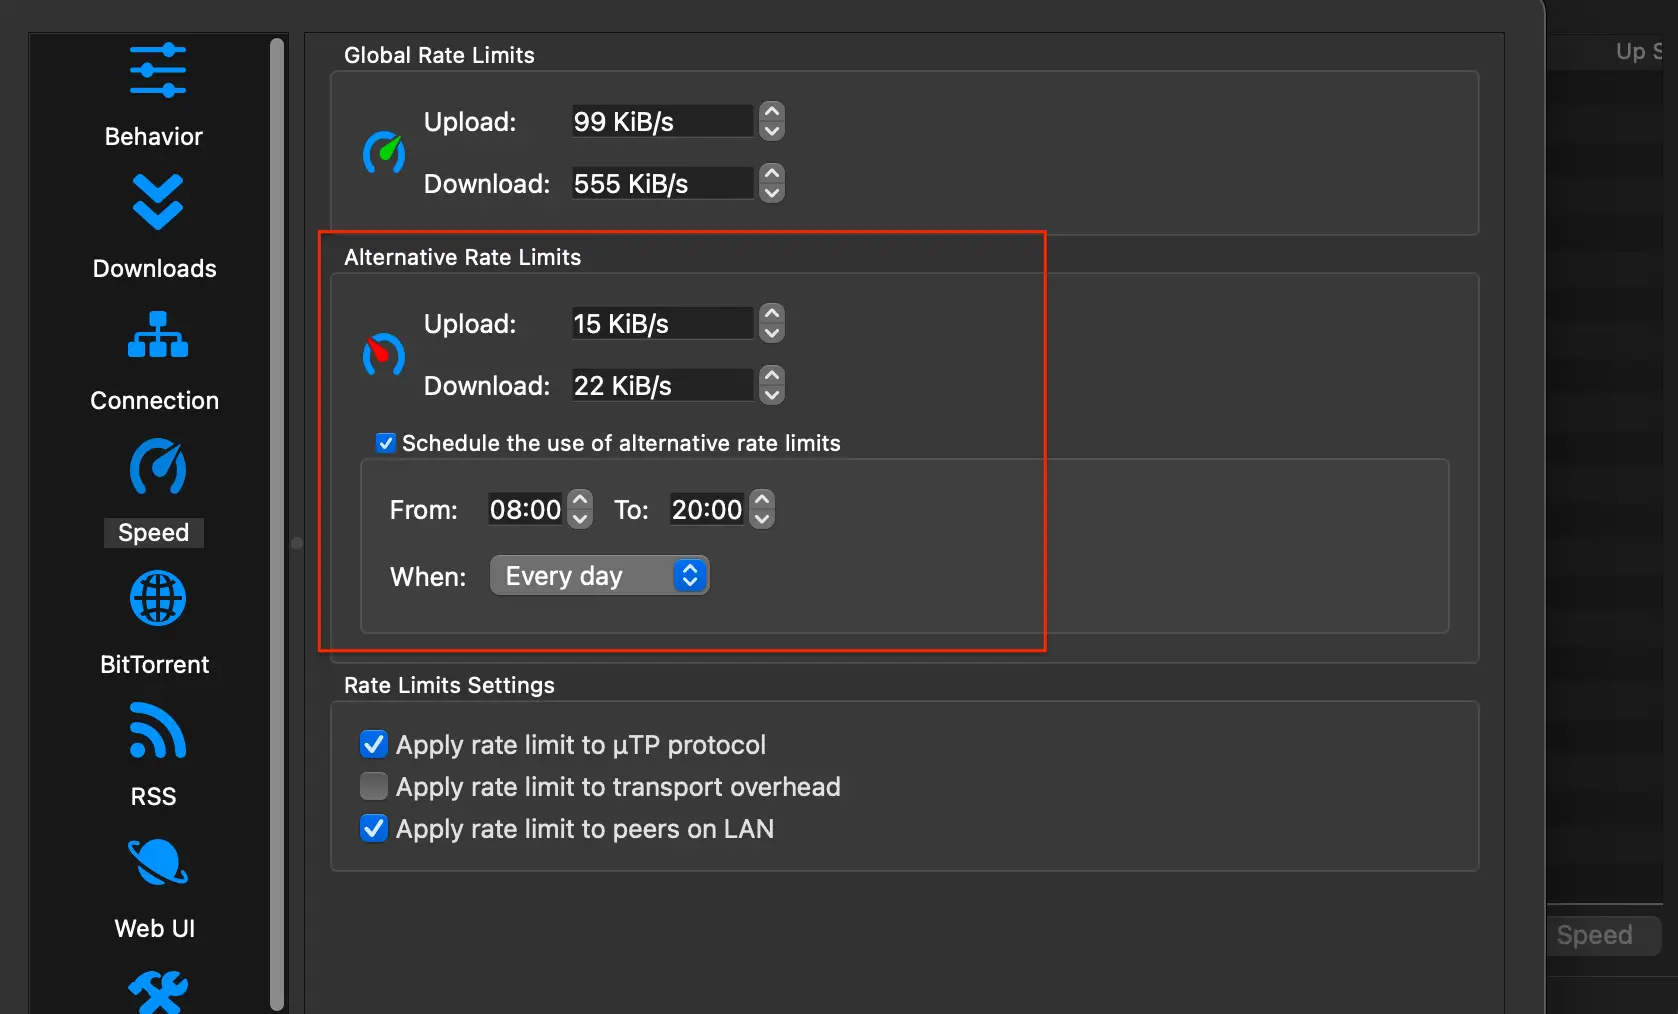
Task: Select the RSS label in the sidebar
Action: pos(154,796)
